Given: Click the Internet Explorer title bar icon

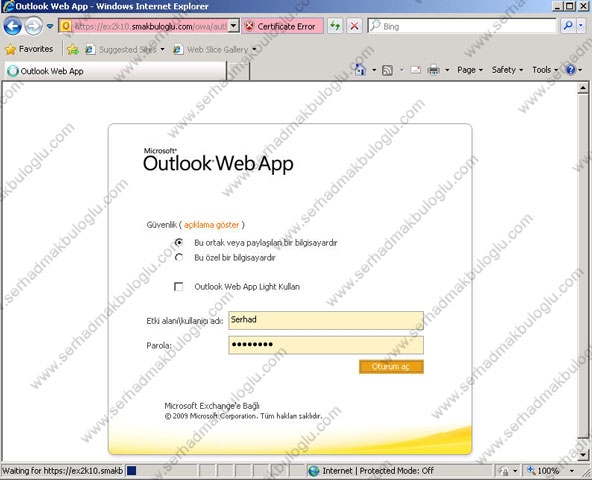Looking at the screenshot, I should click(x=8, y=6).
